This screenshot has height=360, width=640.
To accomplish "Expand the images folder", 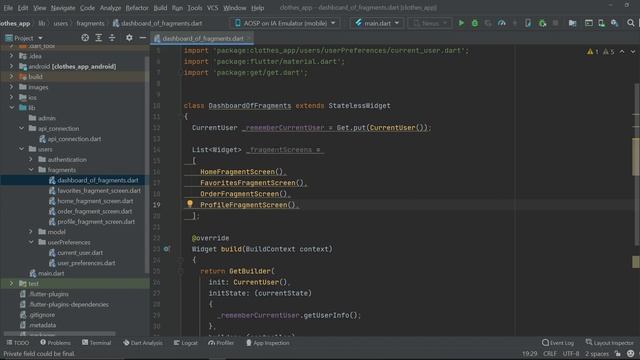I will pos(11,87).
